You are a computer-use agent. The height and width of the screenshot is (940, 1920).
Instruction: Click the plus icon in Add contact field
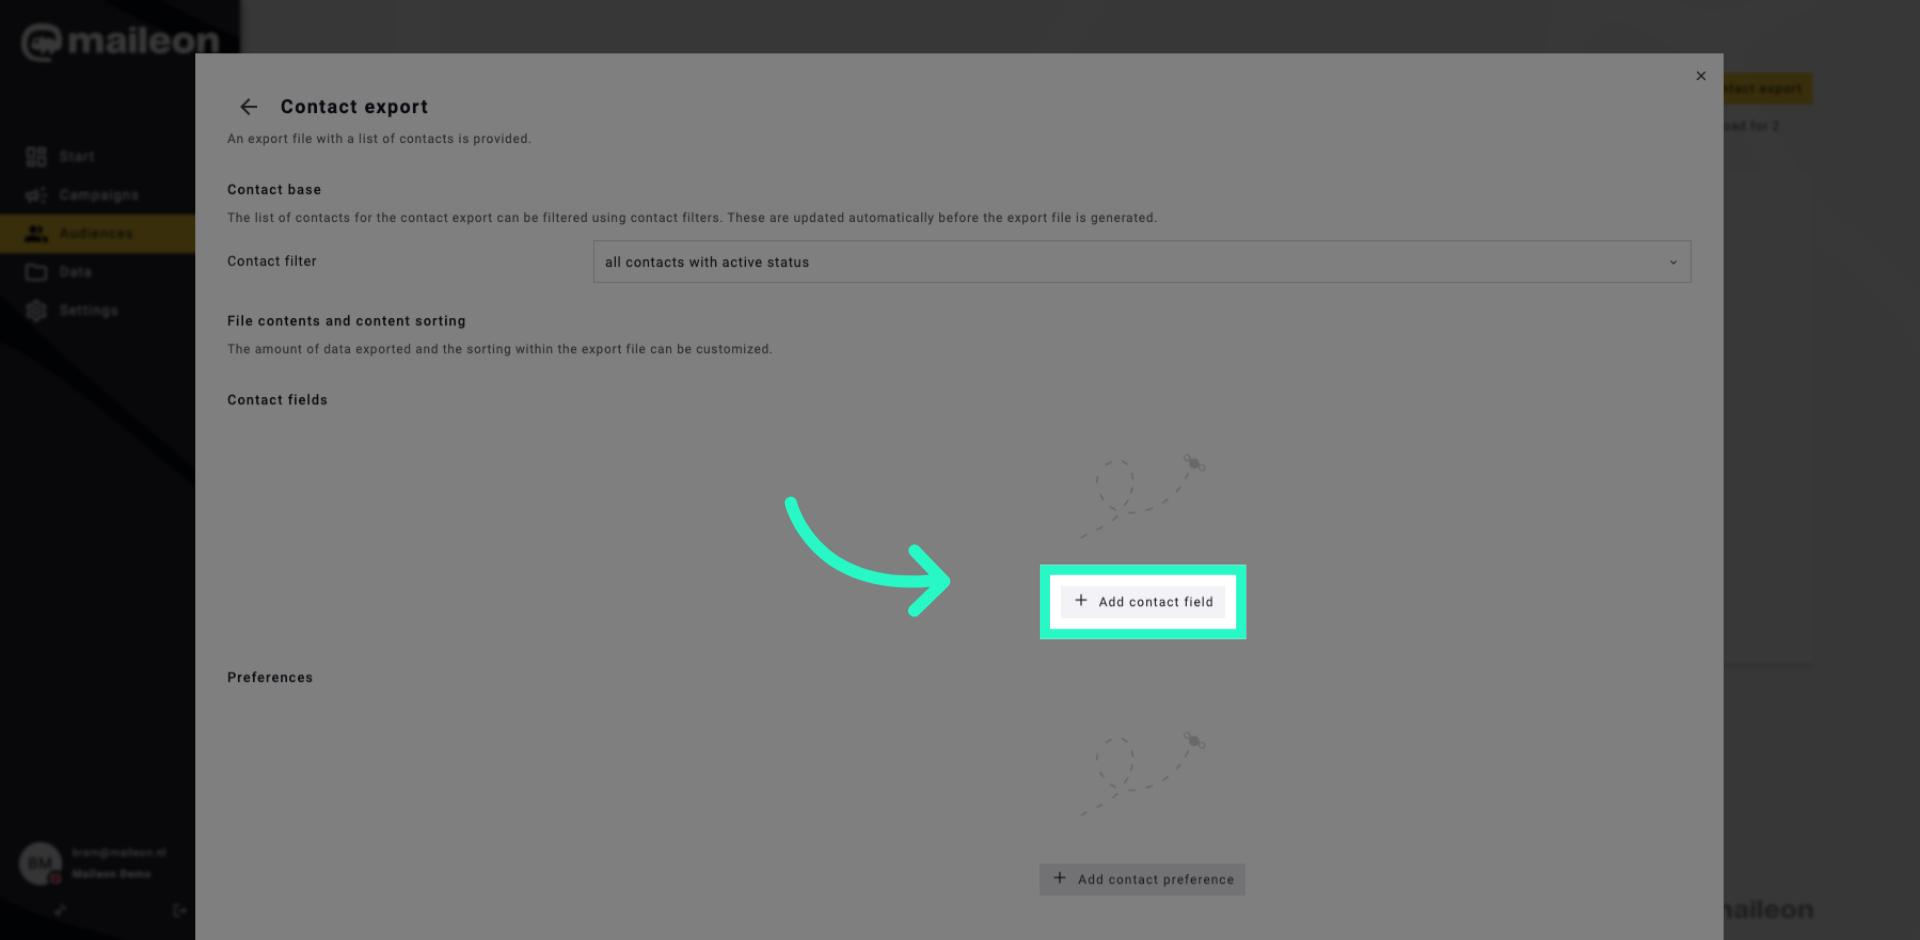(x=1081, y=600)
